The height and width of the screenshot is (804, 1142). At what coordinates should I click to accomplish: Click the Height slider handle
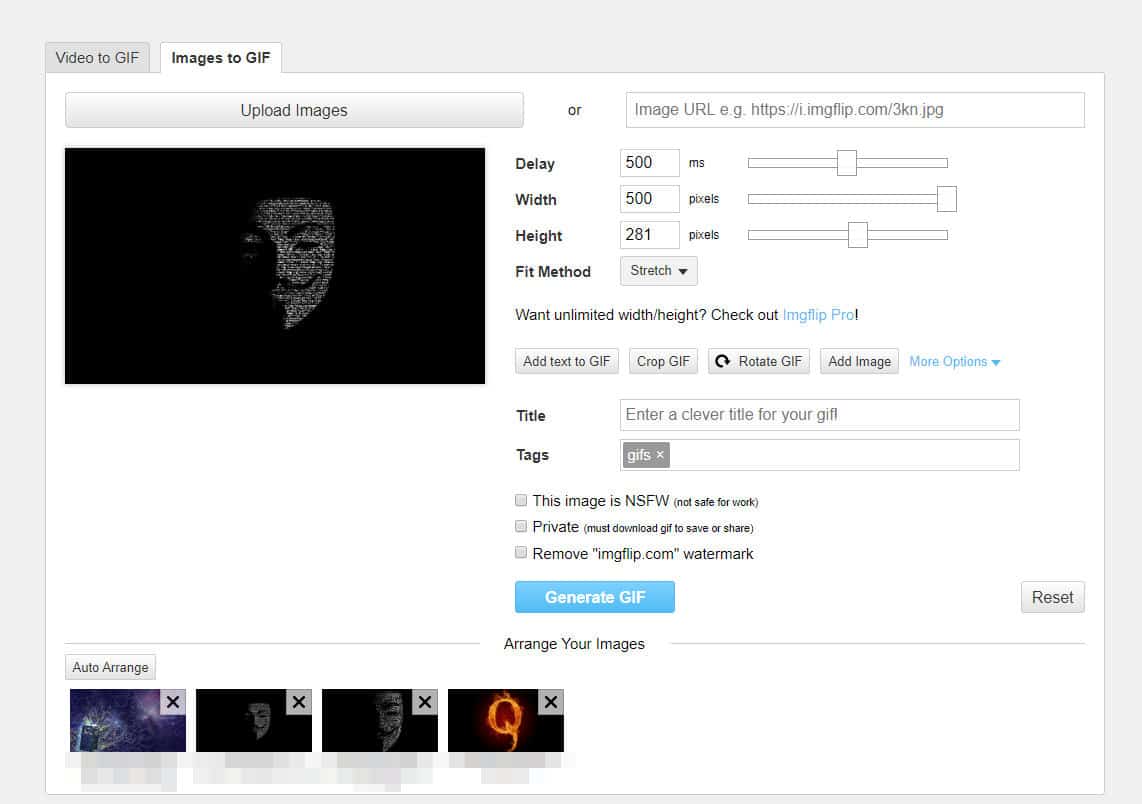[858, 234]
